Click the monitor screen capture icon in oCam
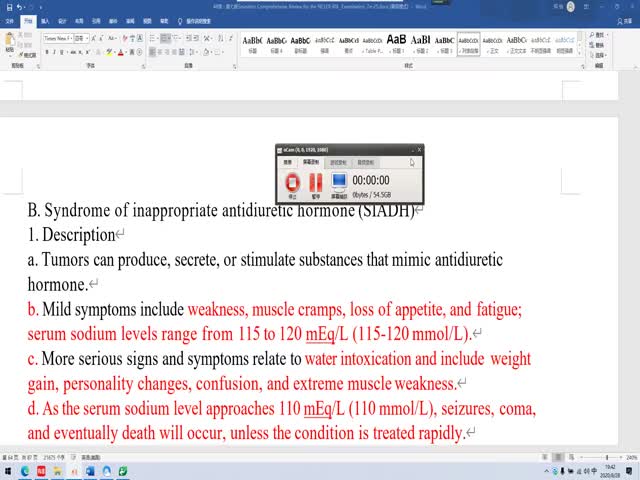Viewport: 640px width, 480px height. coord(339,181)
